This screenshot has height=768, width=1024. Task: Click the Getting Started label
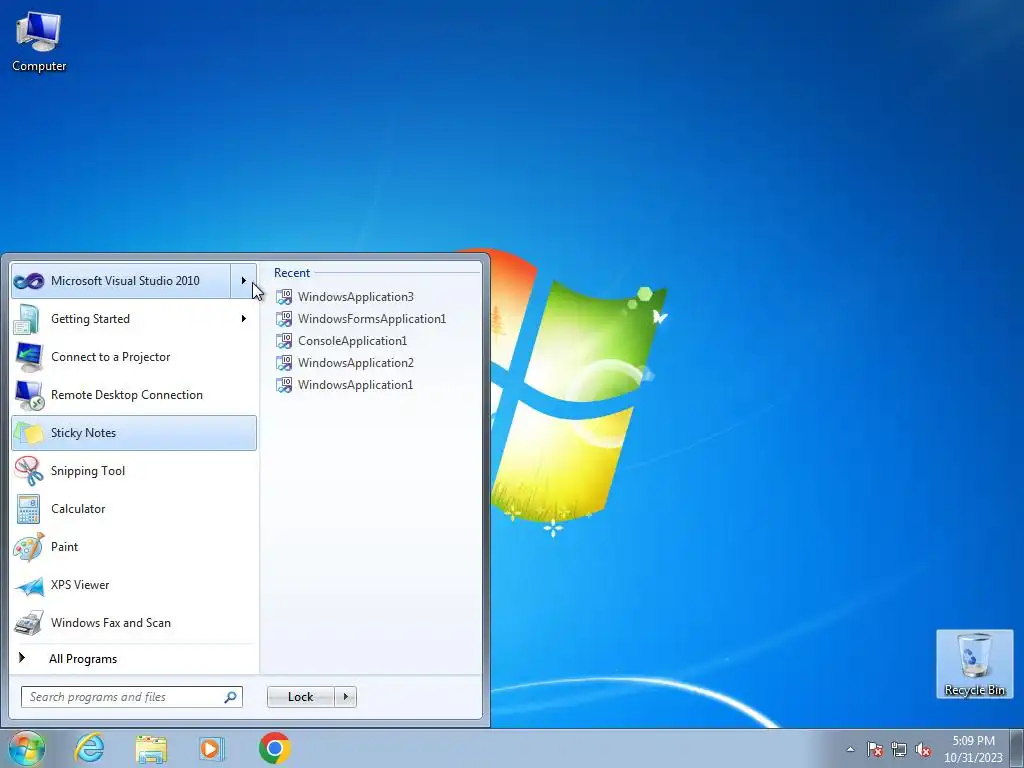click(x=91, y=319)
